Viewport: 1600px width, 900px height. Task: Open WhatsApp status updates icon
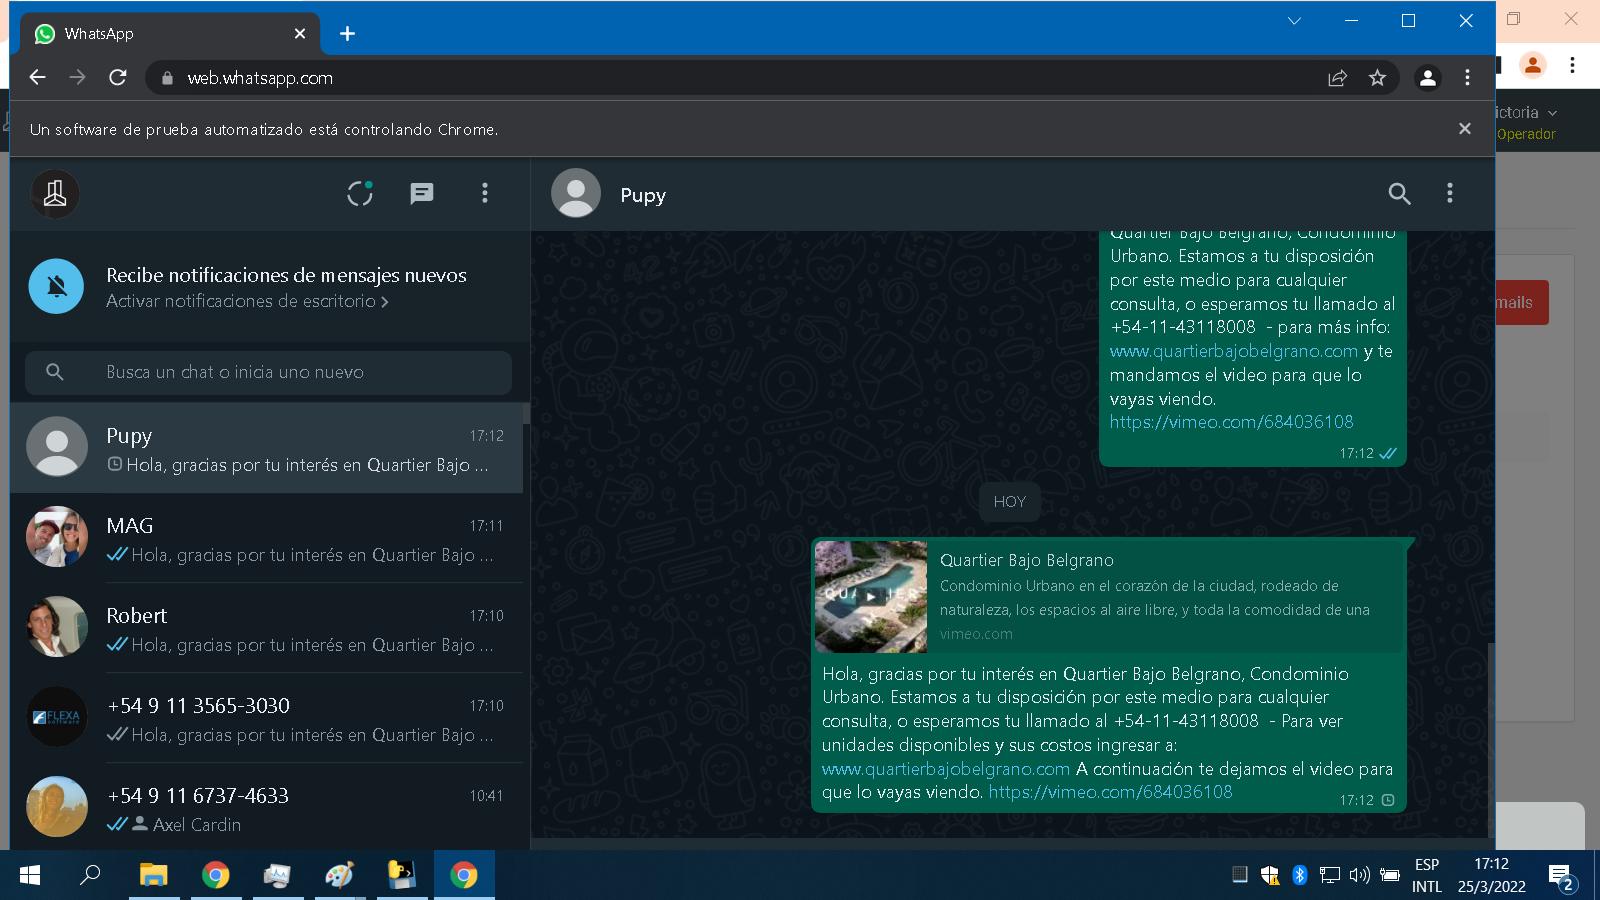(x=360, y=193)
